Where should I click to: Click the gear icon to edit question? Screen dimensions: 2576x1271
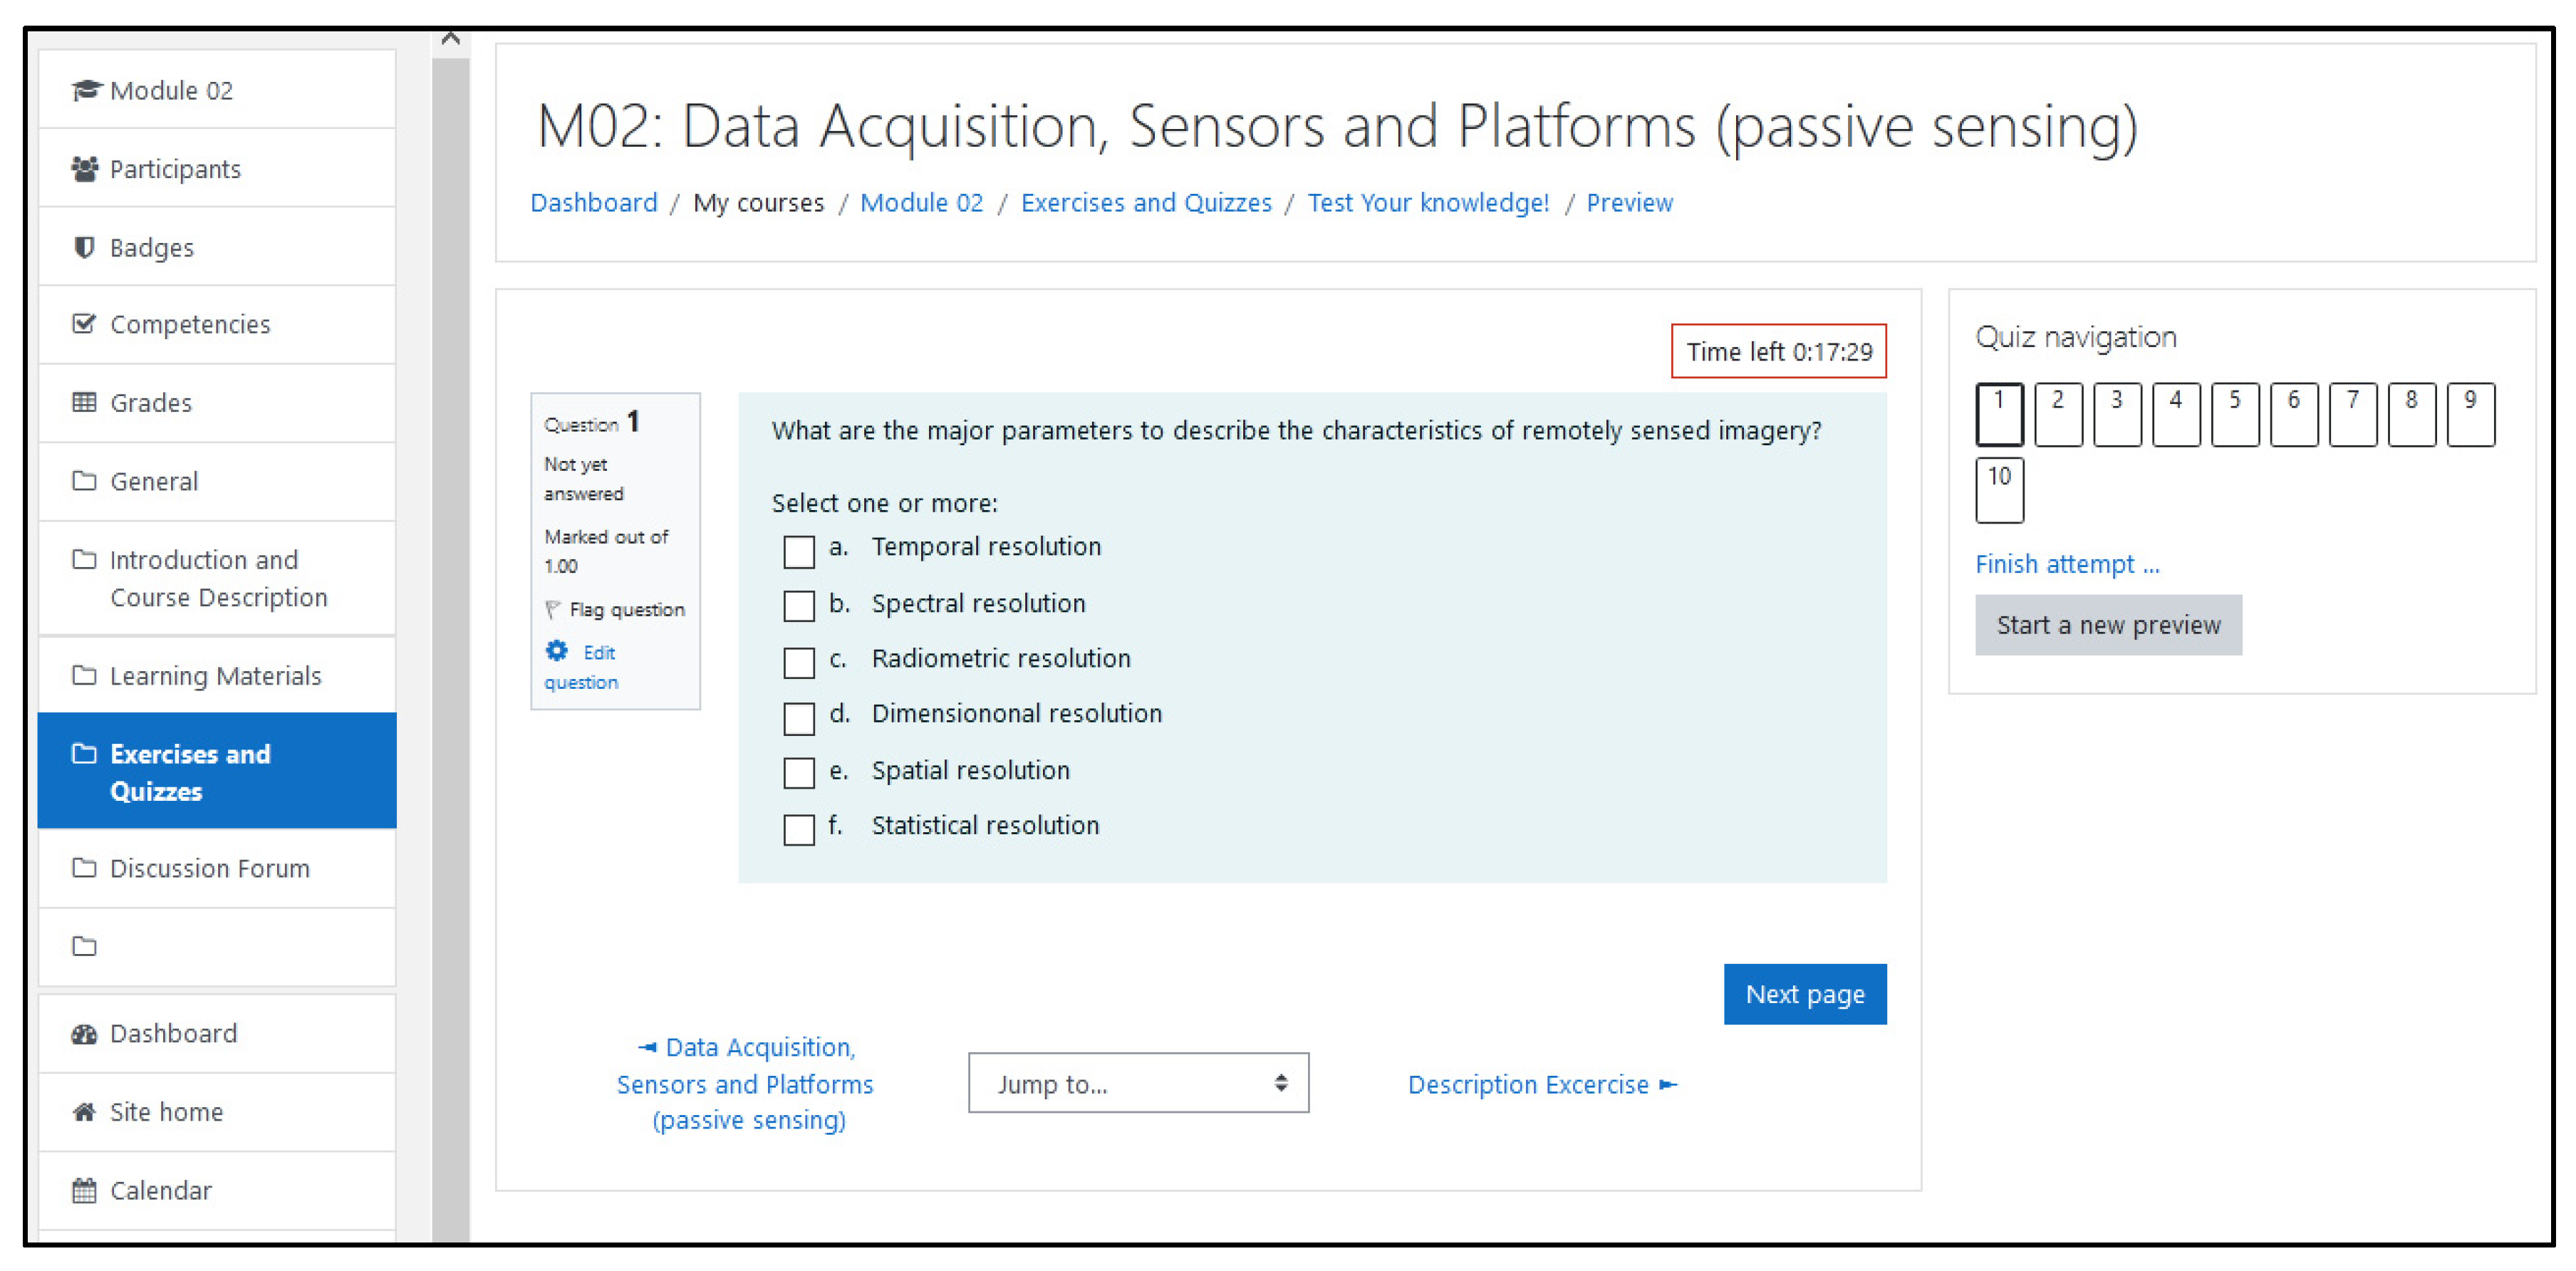tap(557, 651)
